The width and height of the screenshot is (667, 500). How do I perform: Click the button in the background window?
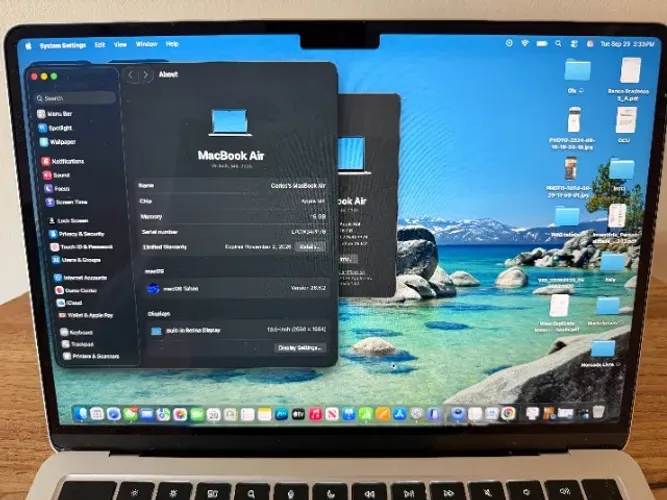[x=348, y=259]
